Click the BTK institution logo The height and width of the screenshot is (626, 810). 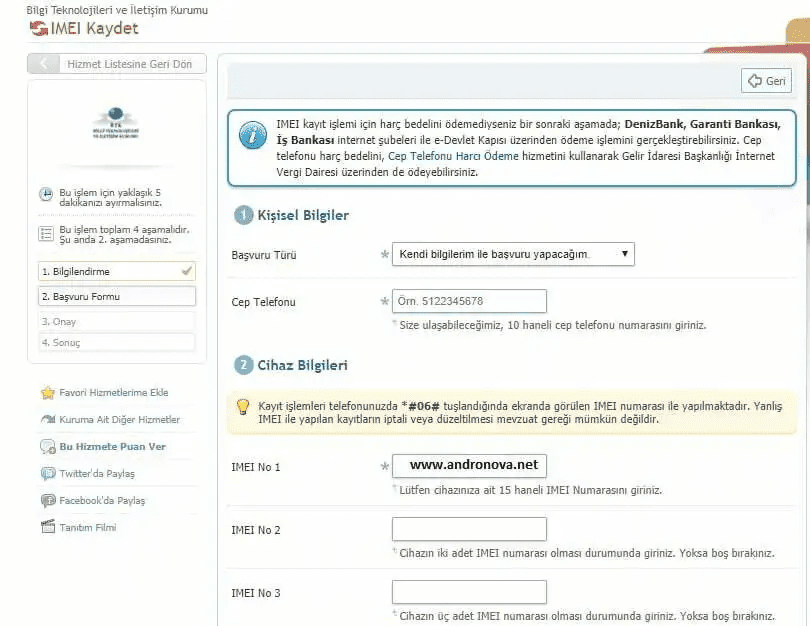(x=116, y=123)
